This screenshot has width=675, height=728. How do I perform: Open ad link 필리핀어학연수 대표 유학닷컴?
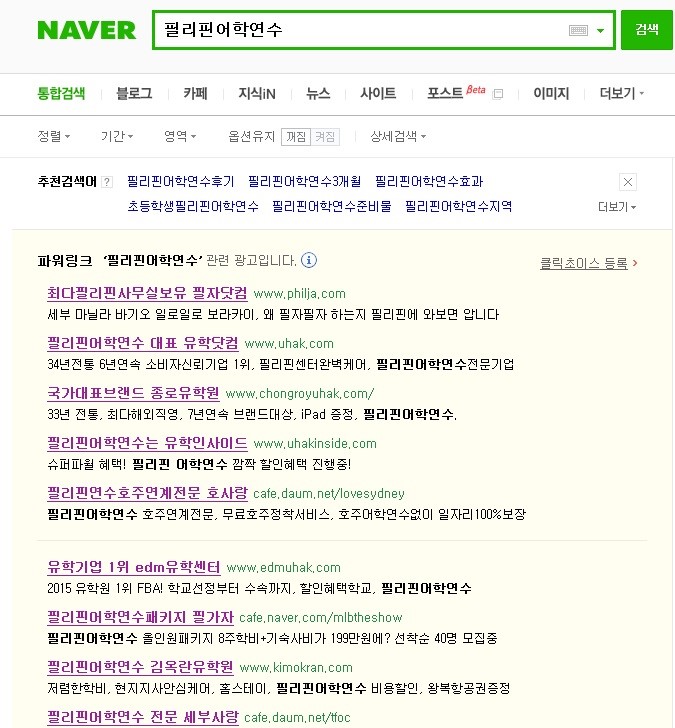143,343
